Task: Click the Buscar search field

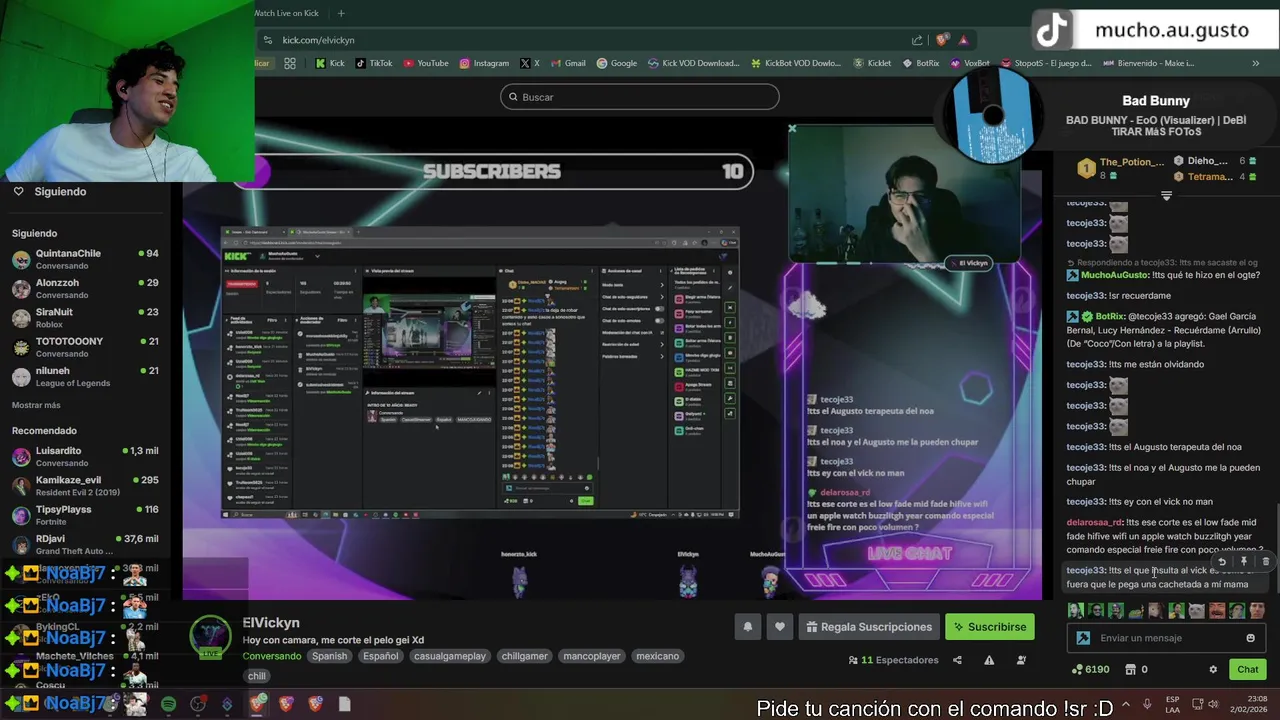Action: [640, 97]
